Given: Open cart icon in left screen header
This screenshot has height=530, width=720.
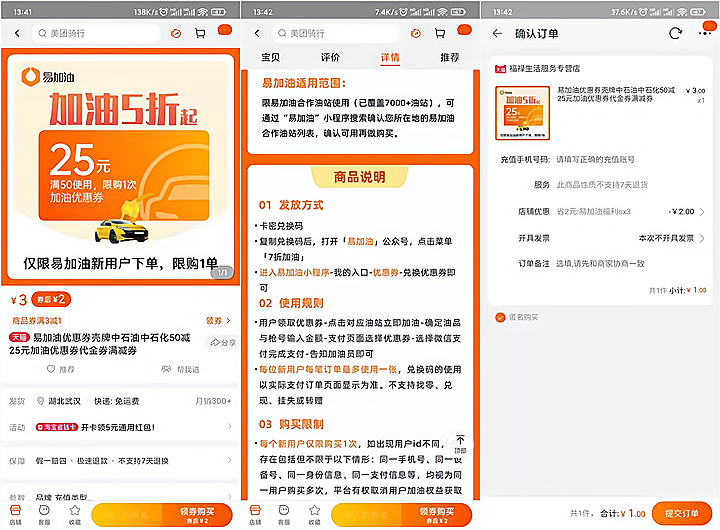Looking at the screenshot, I should point(200,34).
